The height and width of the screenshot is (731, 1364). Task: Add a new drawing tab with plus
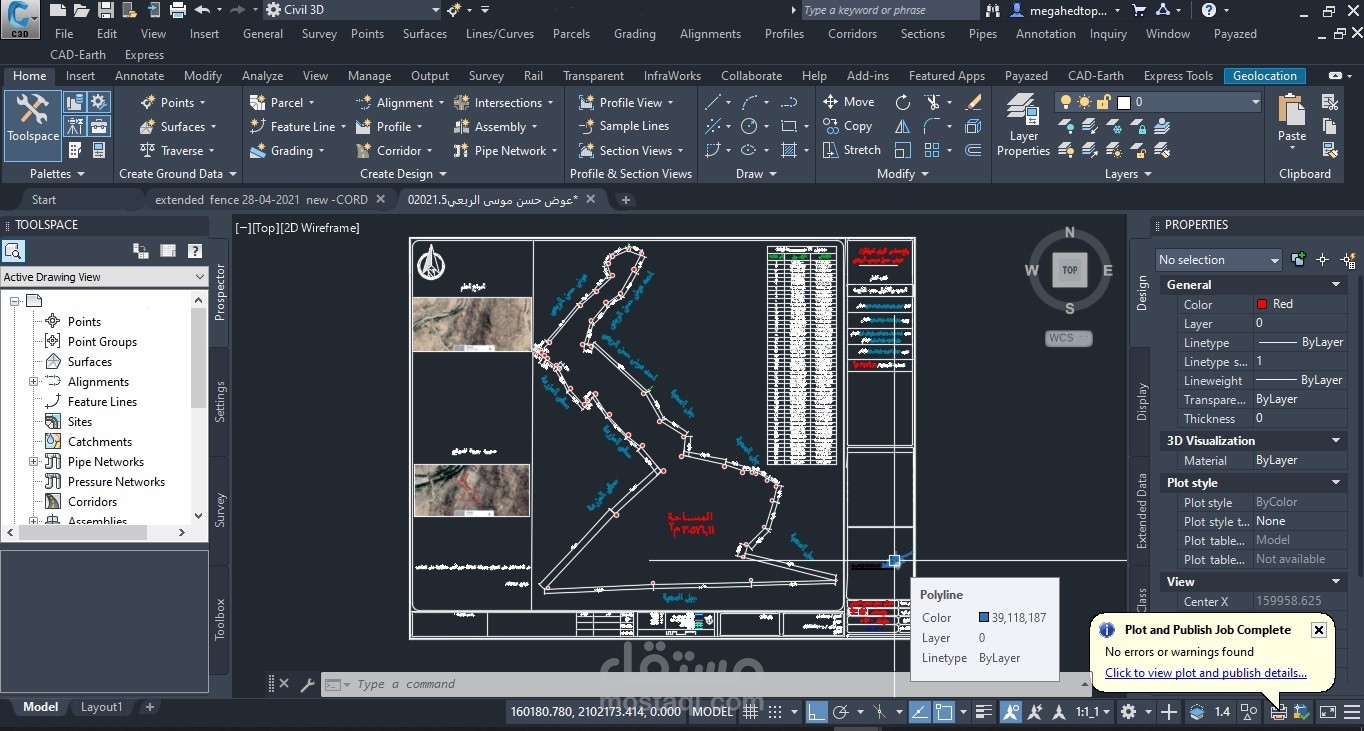tap(626, 200)
